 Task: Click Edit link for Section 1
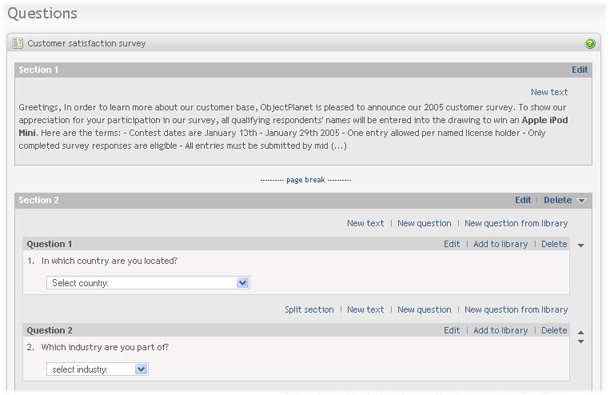tap(579, 70)
